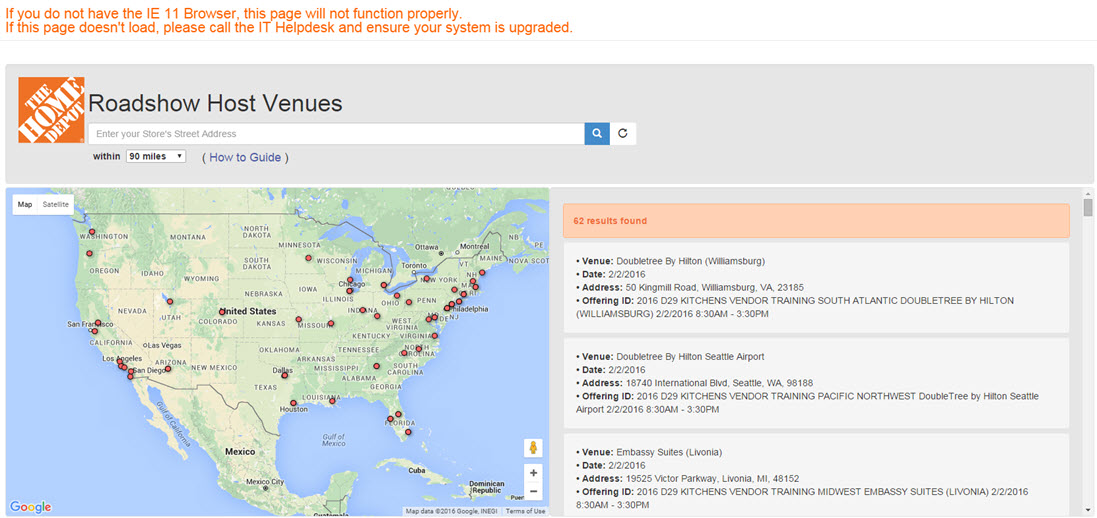This screenshot has height=518, width=1097.
Task: Click the venue marker near Dallas
Action: tap(284, 376)
